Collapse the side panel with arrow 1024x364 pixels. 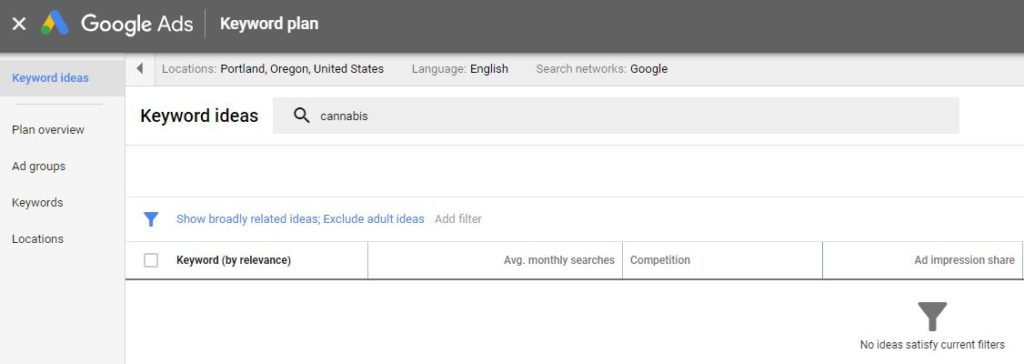tap(140, 69)
